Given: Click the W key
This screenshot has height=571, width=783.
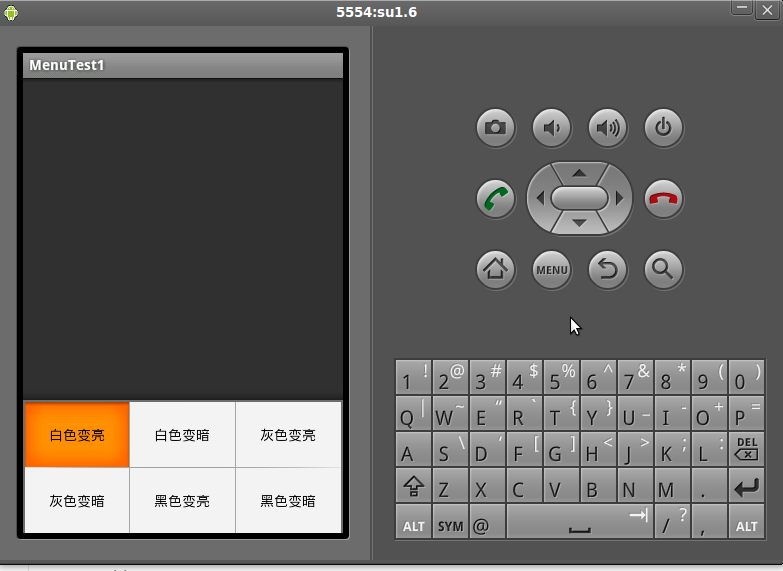Looking at the screenshot, I should click(x=450, y=413).
